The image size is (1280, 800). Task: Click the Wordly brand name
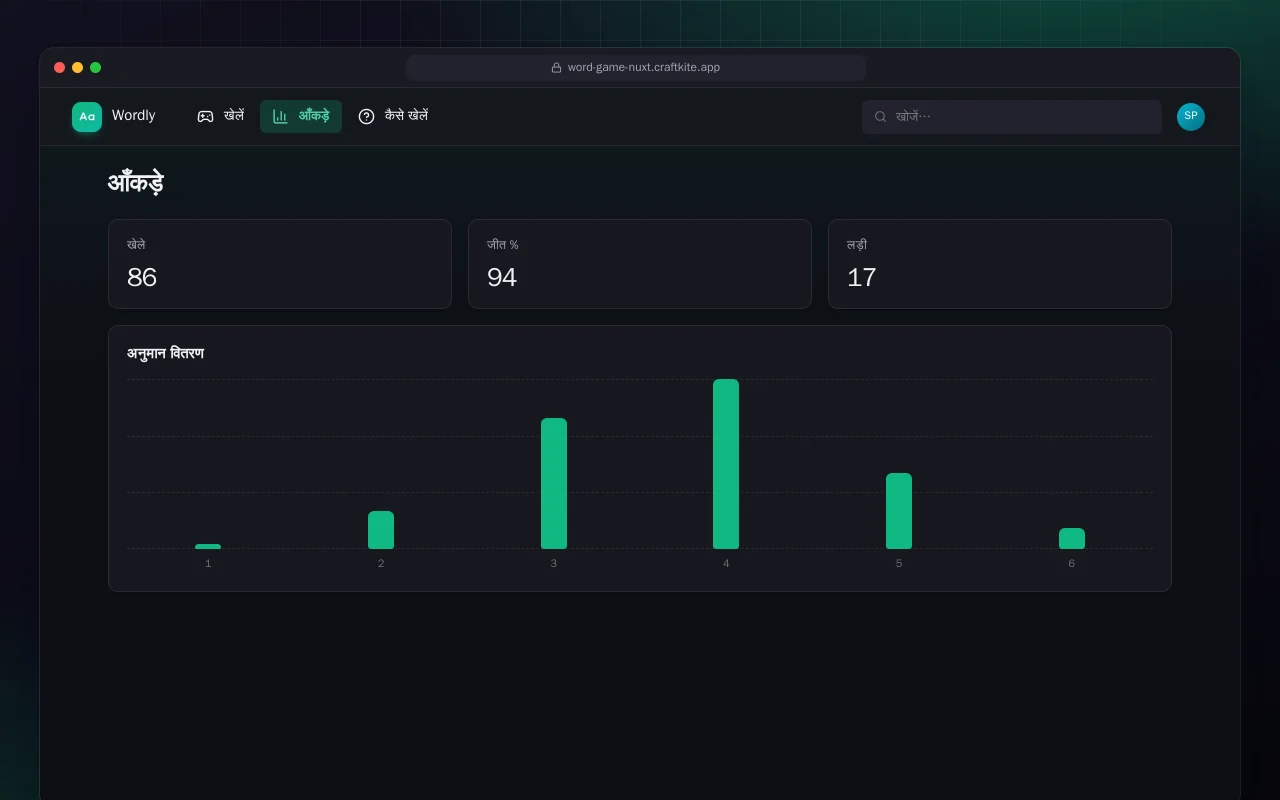(x=133, y=116)
